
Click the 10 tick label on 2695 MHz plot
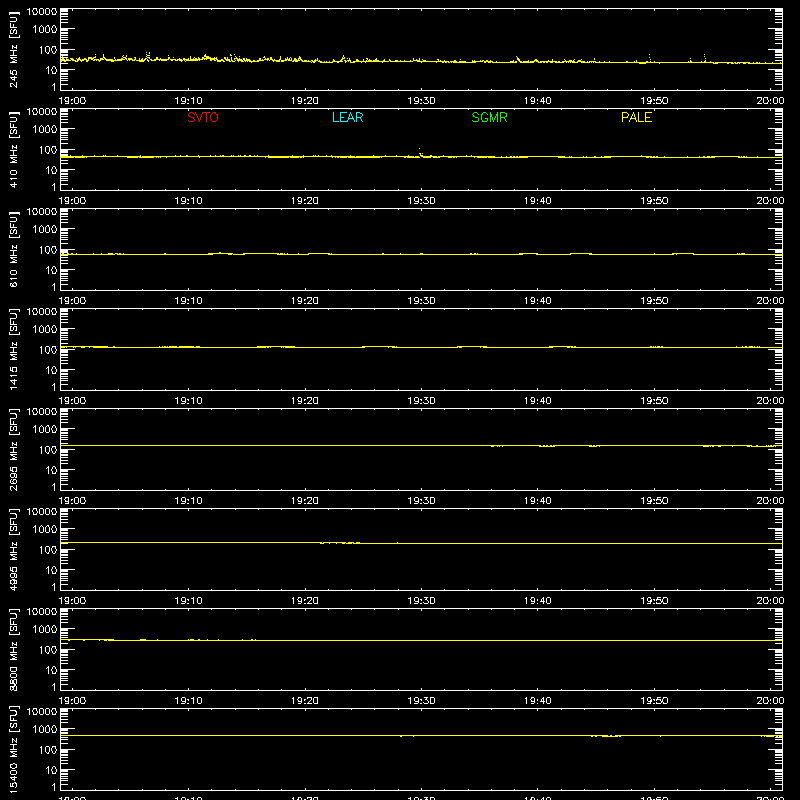click(x=51, y=470)
